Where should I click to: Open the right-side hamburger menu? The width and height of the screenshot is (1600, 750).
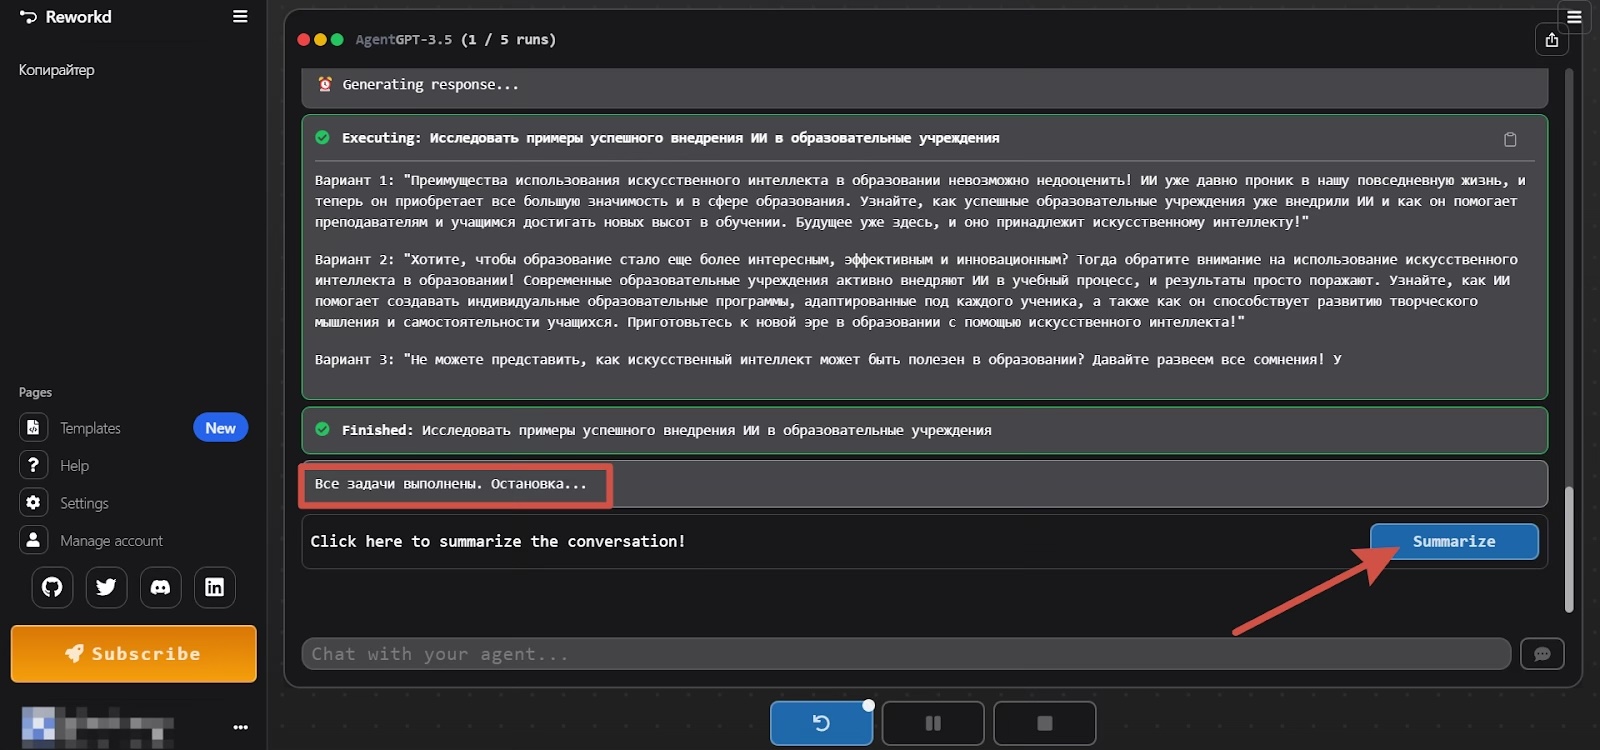[1574, 16]
